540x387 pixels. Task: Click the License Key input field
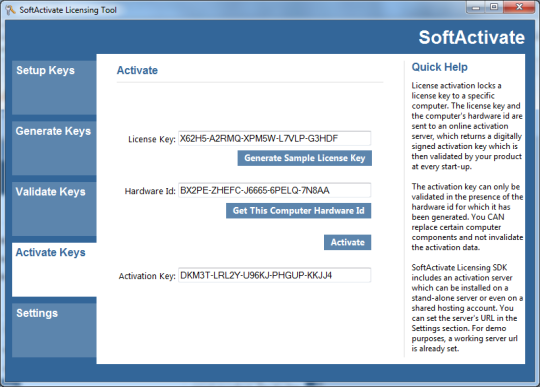tap(274, 138)
